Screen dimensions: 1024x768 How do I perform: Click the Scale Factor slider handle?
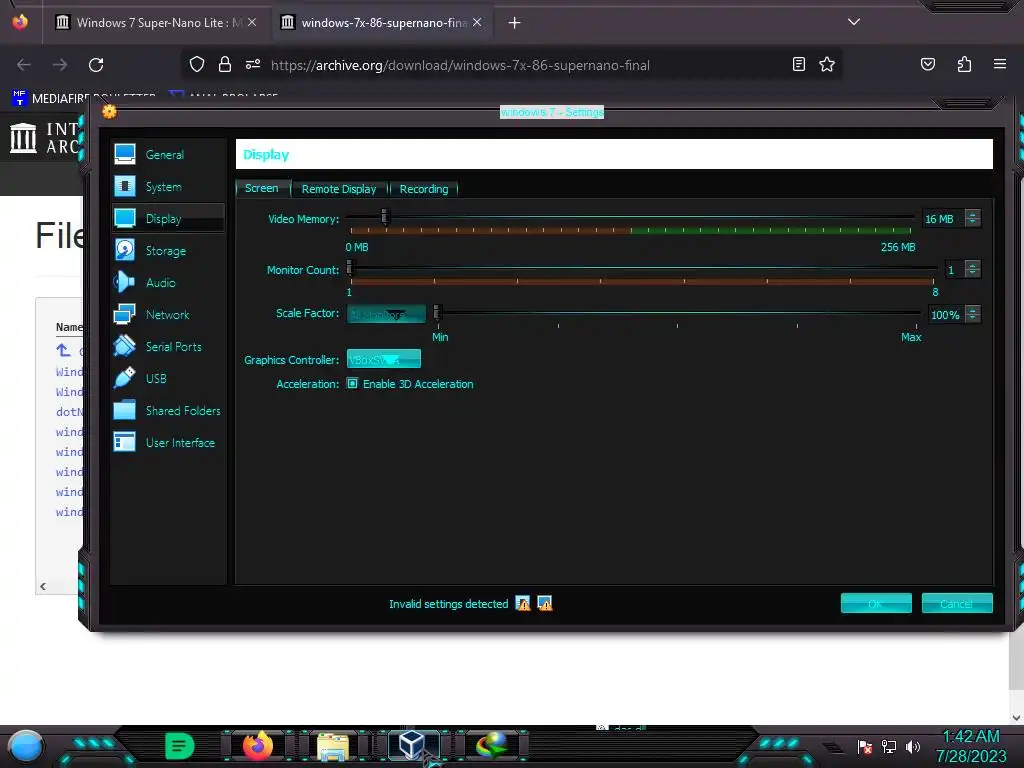[438, 312]
